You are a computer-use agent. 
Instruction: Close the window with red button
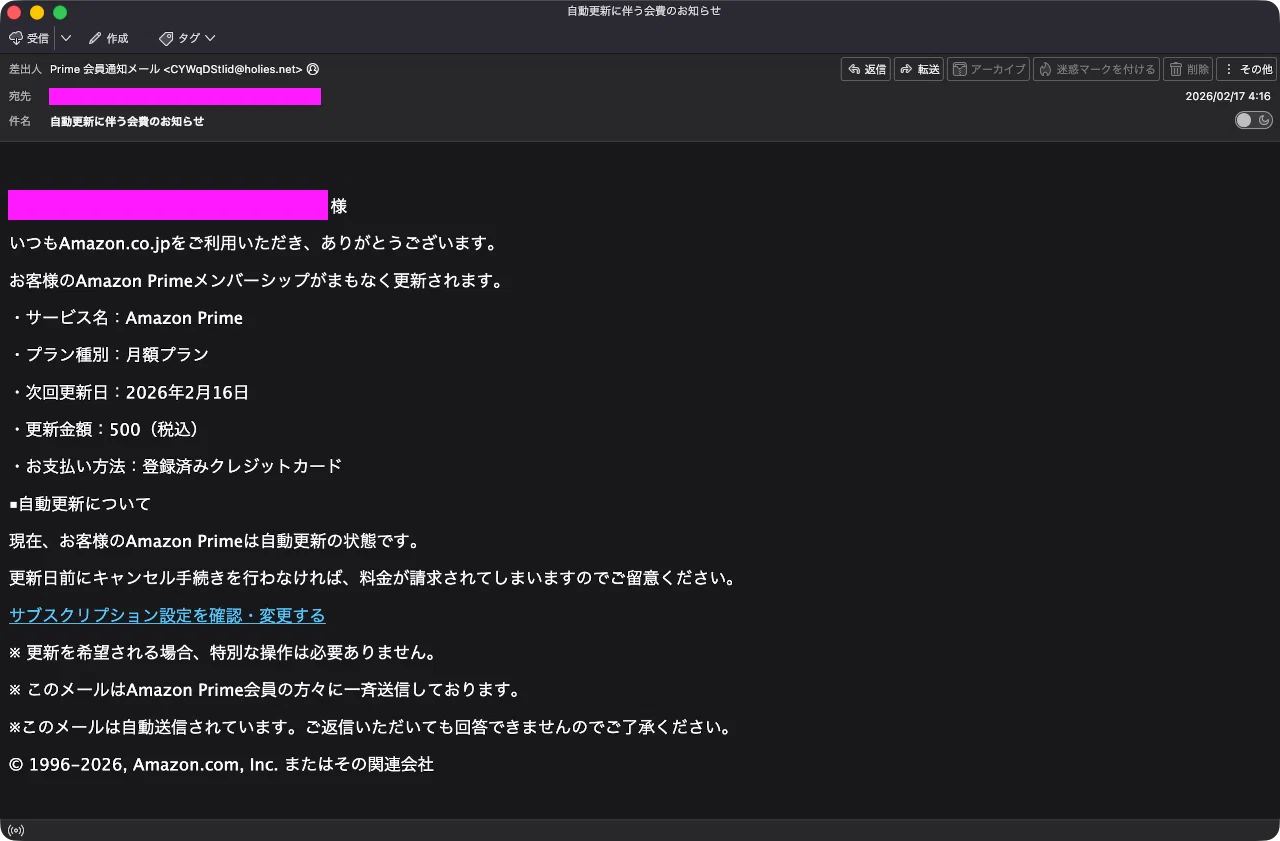14,12
